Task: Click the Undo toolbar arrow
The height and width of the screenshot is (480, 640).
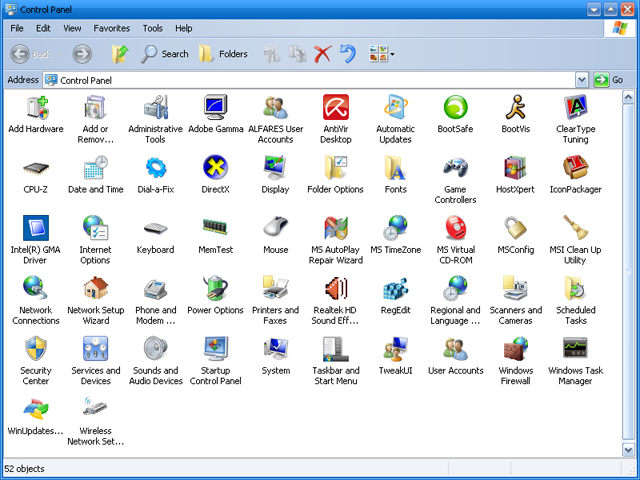Action: 348,54
